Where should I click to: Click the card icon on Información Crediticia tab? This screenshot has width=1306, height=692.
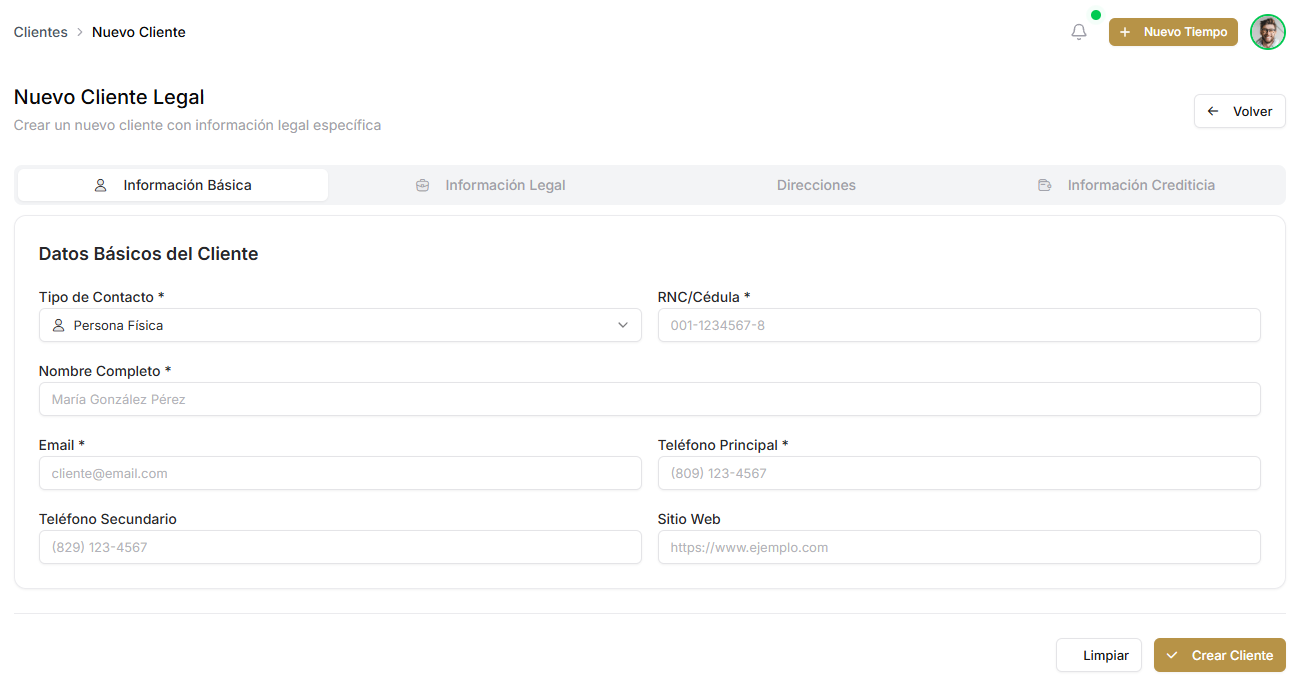(x=1044, y=185)
